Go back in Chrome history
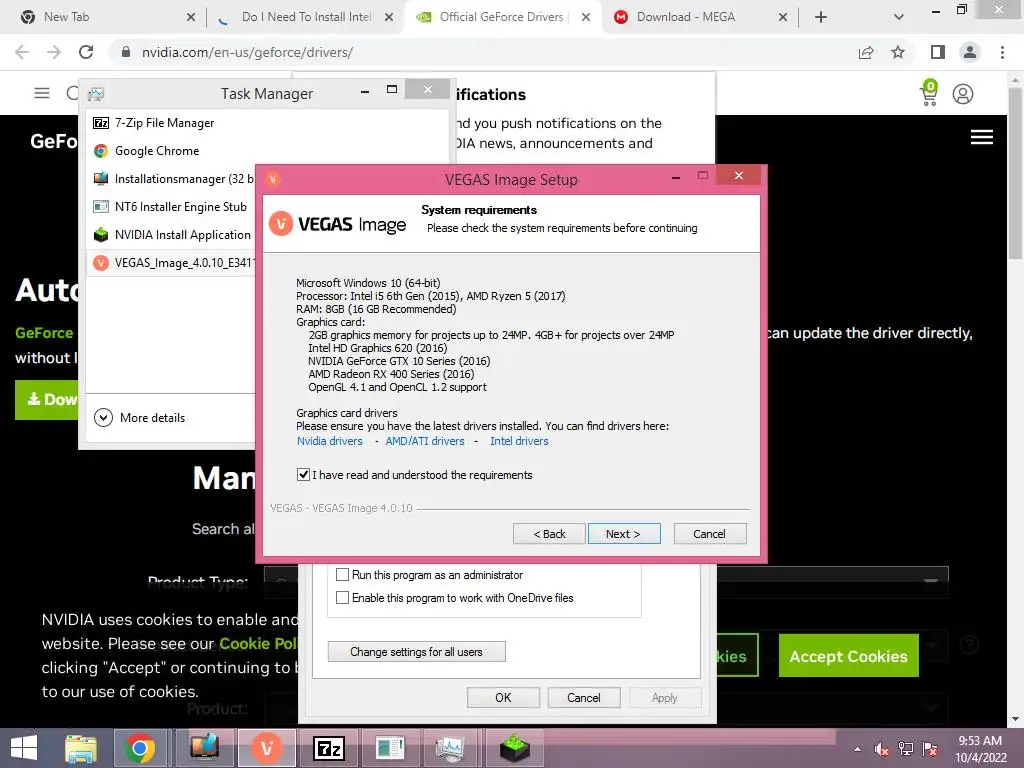The image size is (1024, 768). coord(22,52)
